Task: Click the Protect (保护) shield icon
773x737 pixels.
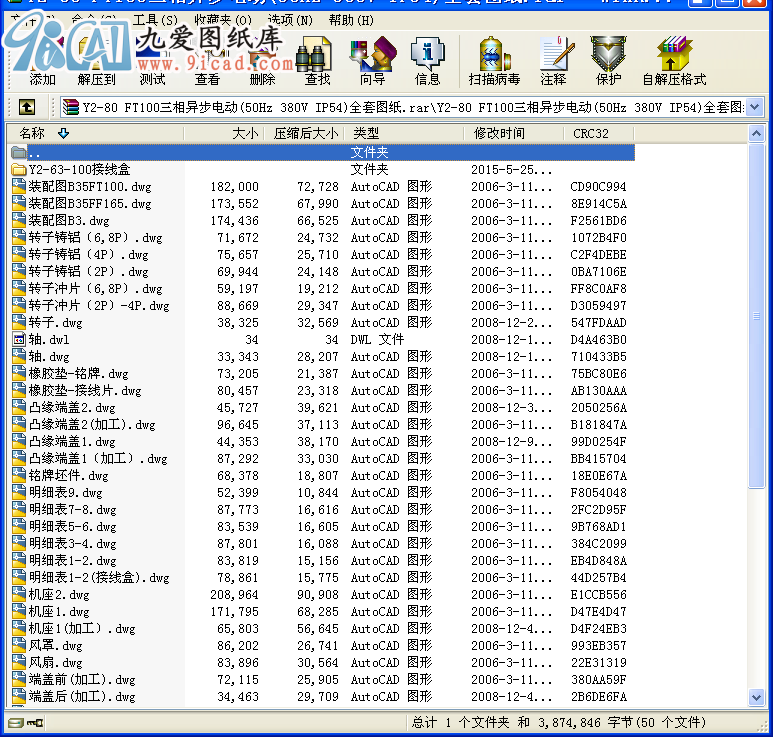Action: click(x=608, y=61)
